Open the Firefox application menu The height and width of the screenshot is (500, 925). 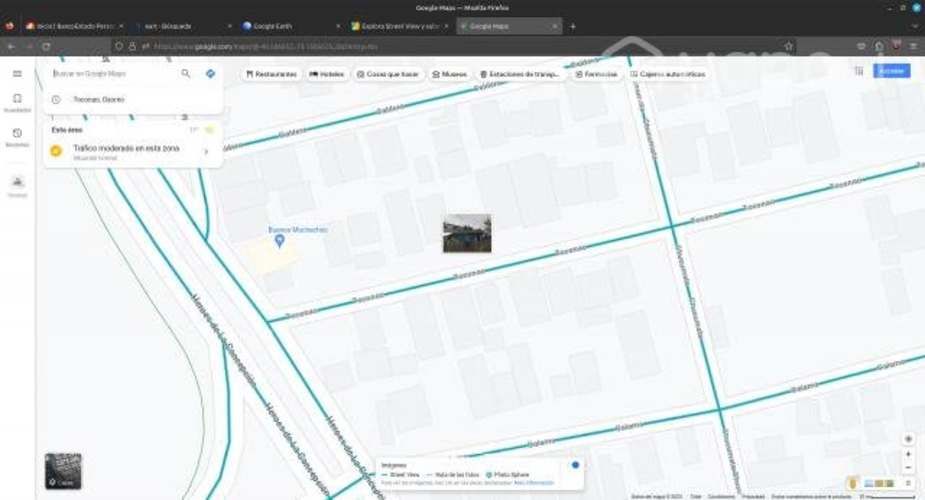coord(913,46)
